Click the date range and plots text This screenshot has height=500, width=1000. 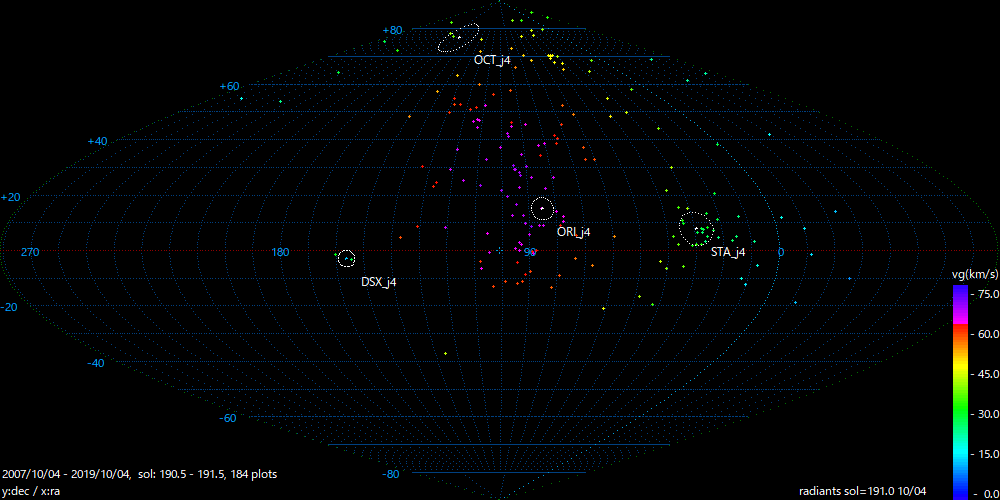(140, 473)
